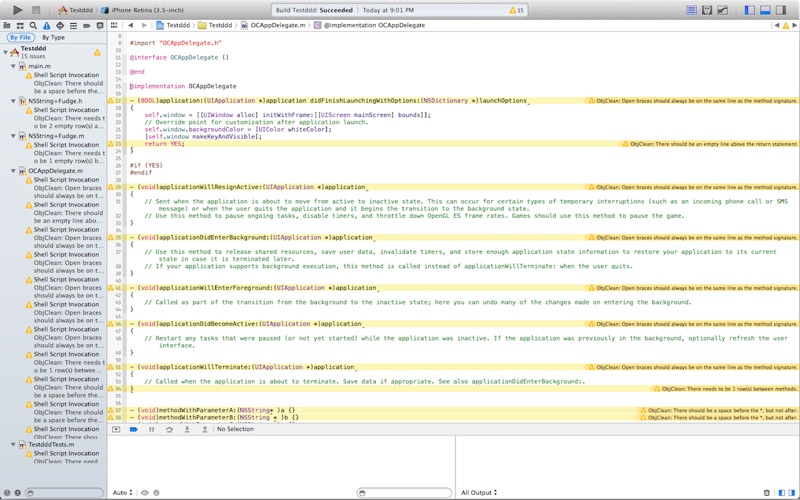Viewport: 800px width, 500px height.
Task: Open the Version editor icon
Action: click(722, 10)
